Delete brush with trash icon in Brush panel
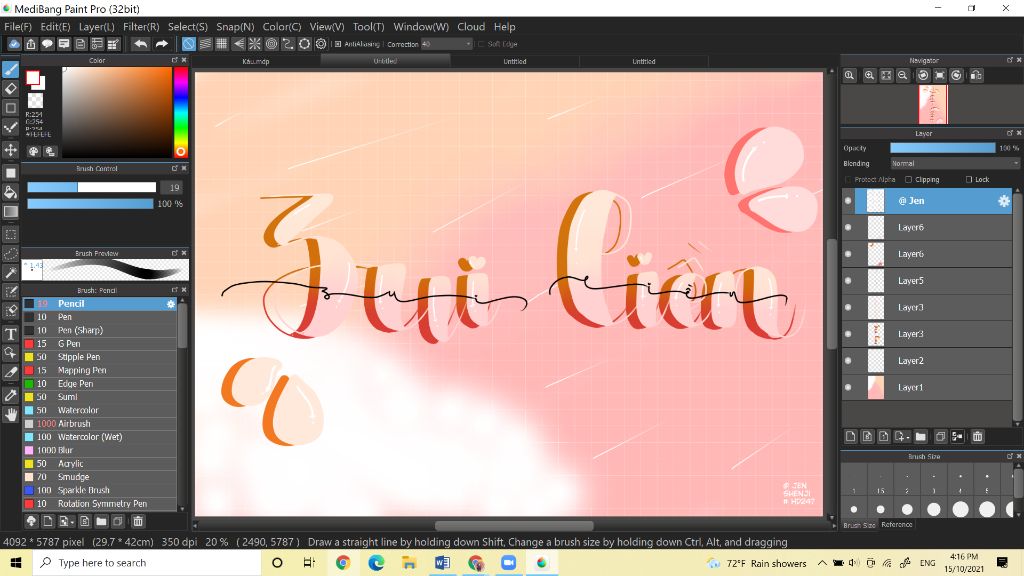 pyautogui.click(x=138, y=521)
